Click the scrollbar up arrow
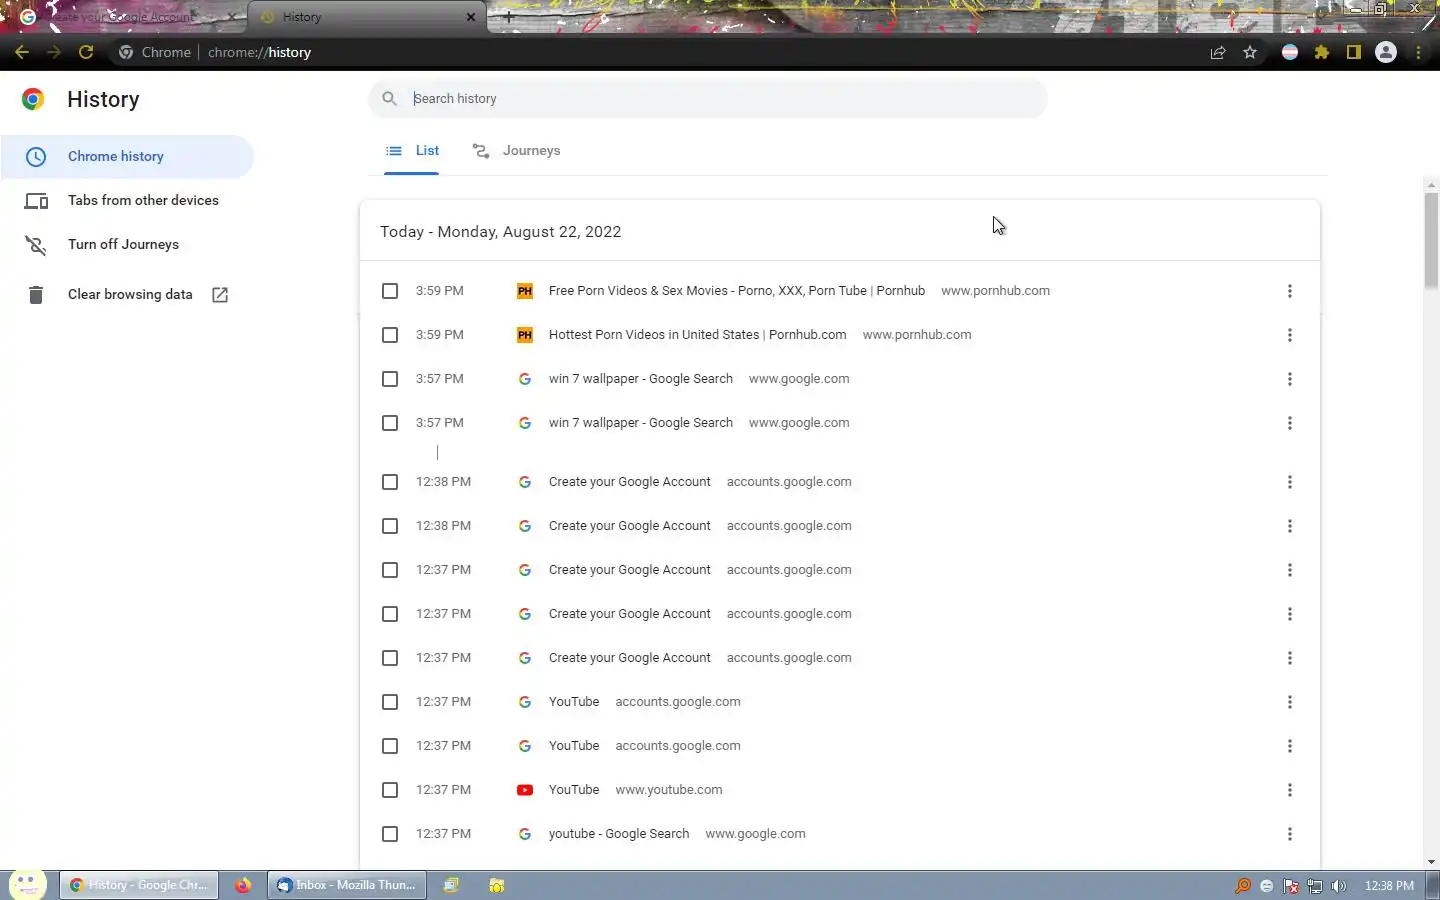1440x900 pixels. [1431, 185]
